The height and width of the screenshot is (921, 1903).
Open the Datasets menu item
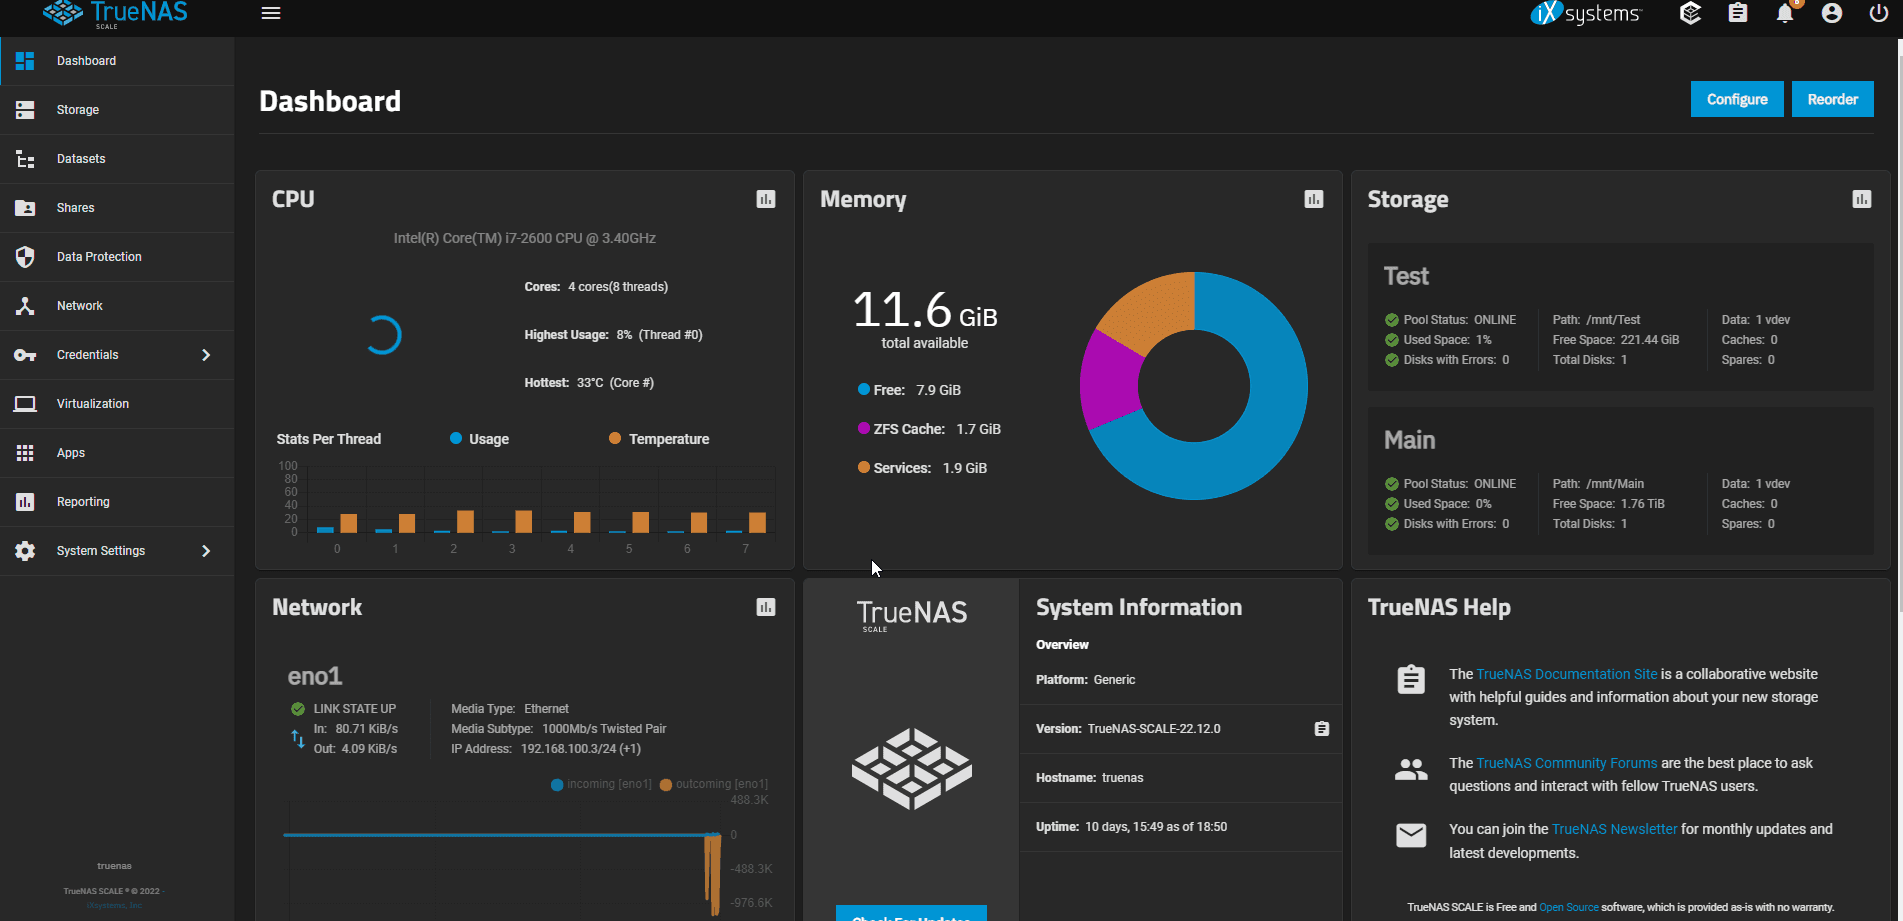click(117, 159)
